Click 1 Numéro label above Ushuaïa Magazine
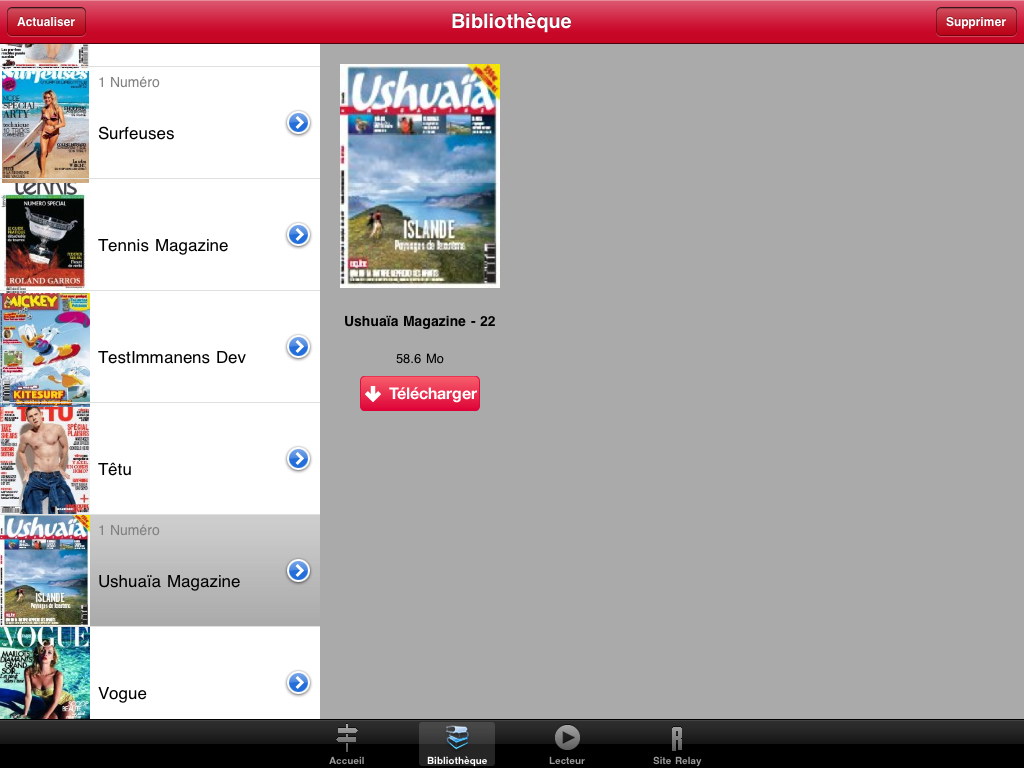 pos(129,530)
